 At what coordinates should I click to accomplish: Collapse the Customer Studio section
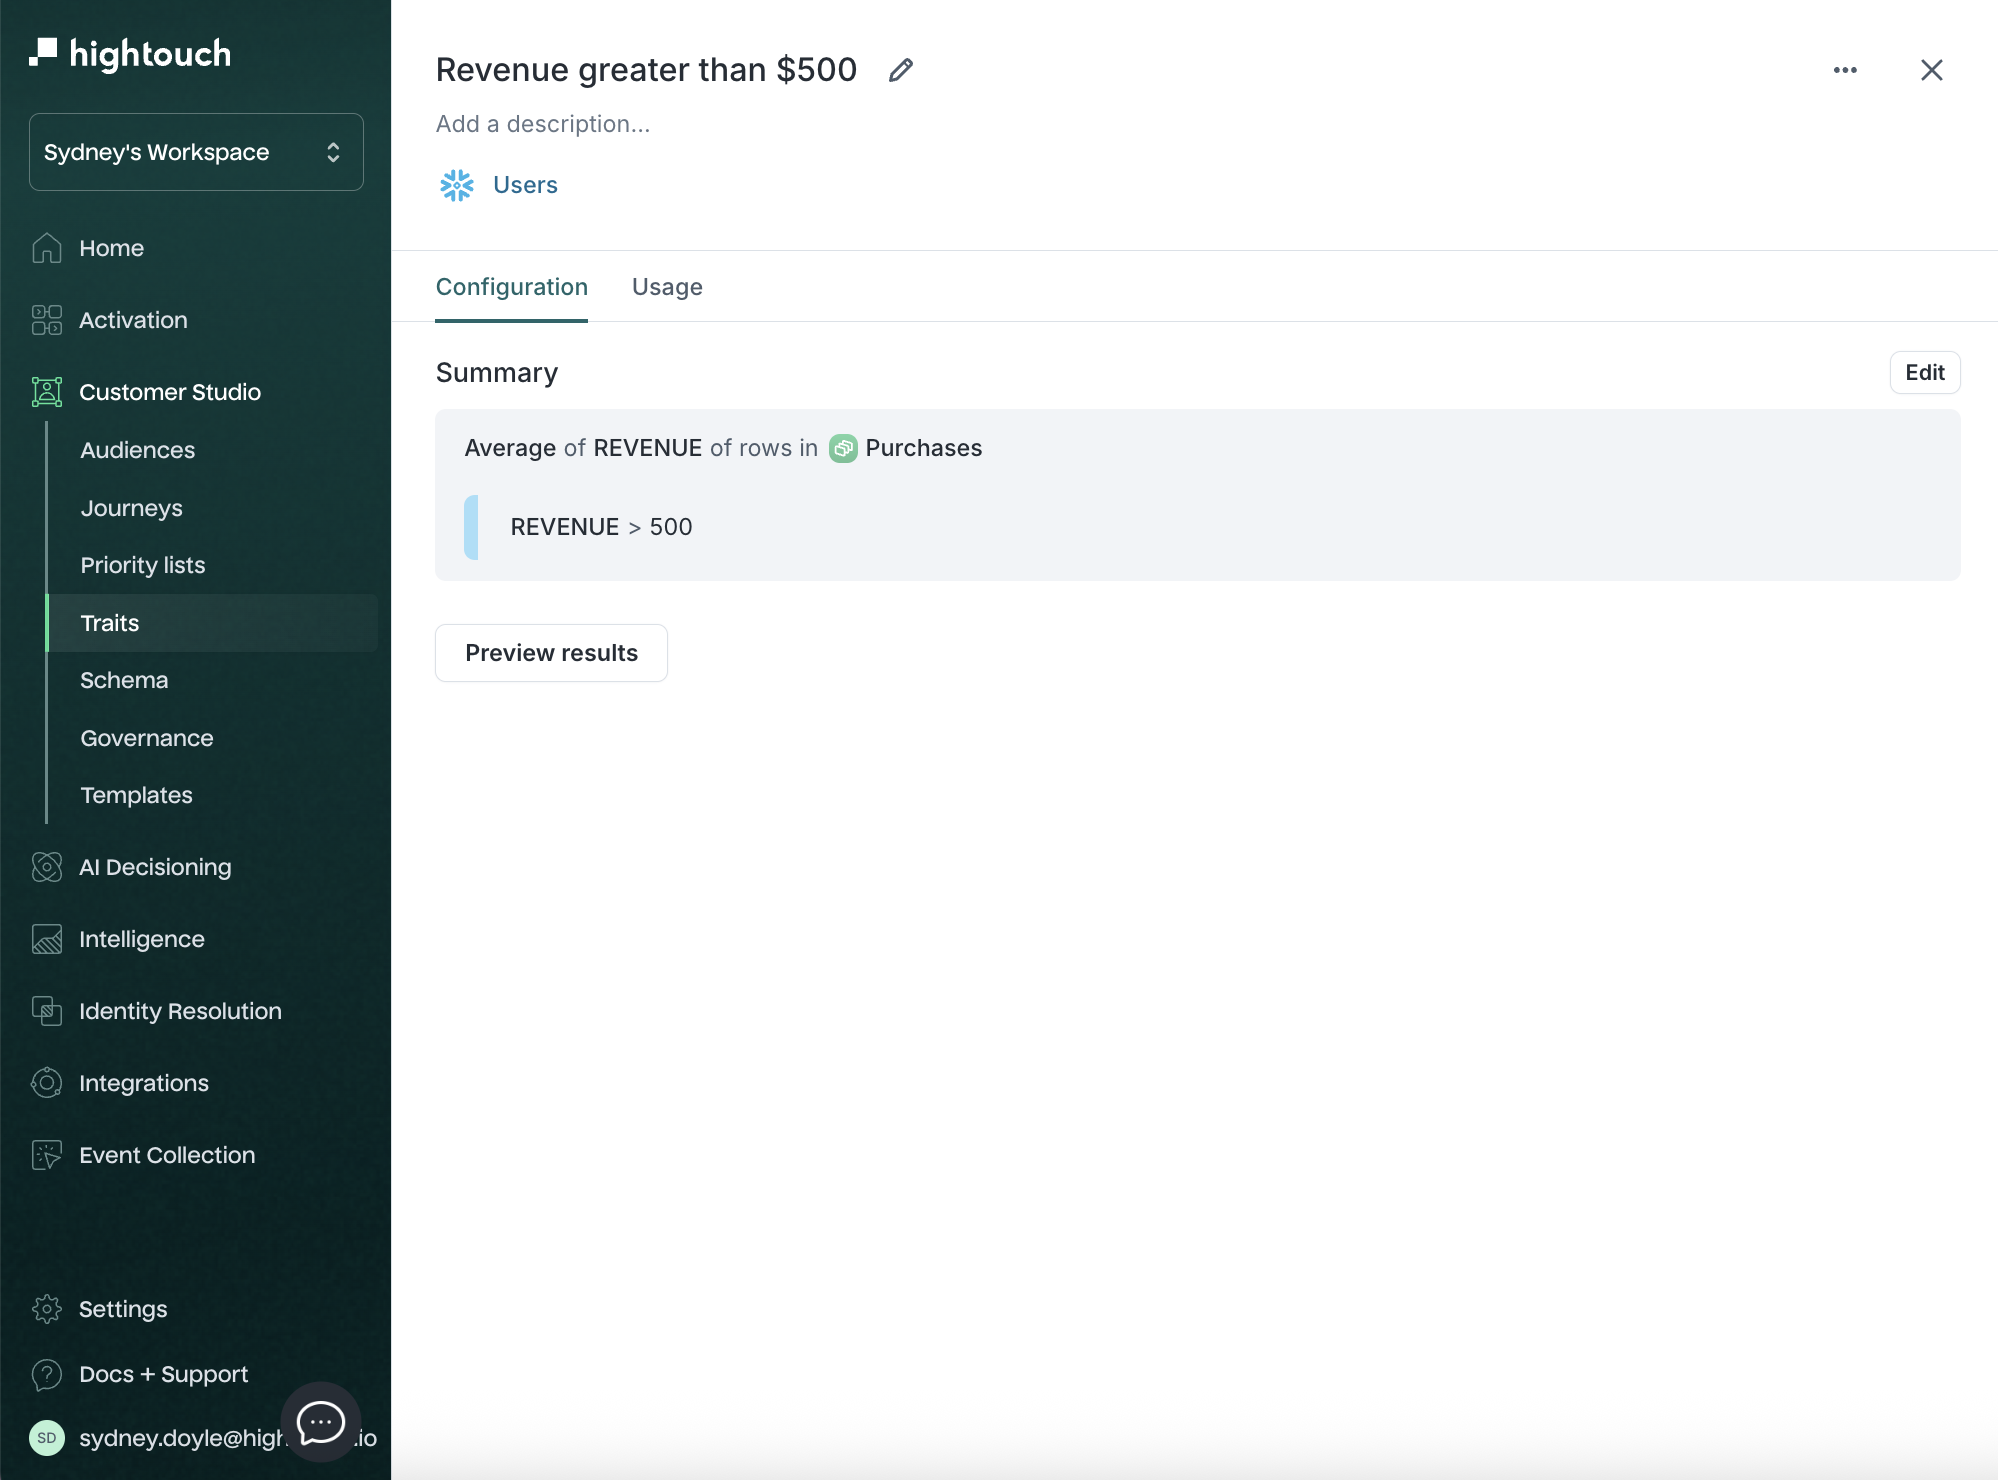(x=170, y=392)
